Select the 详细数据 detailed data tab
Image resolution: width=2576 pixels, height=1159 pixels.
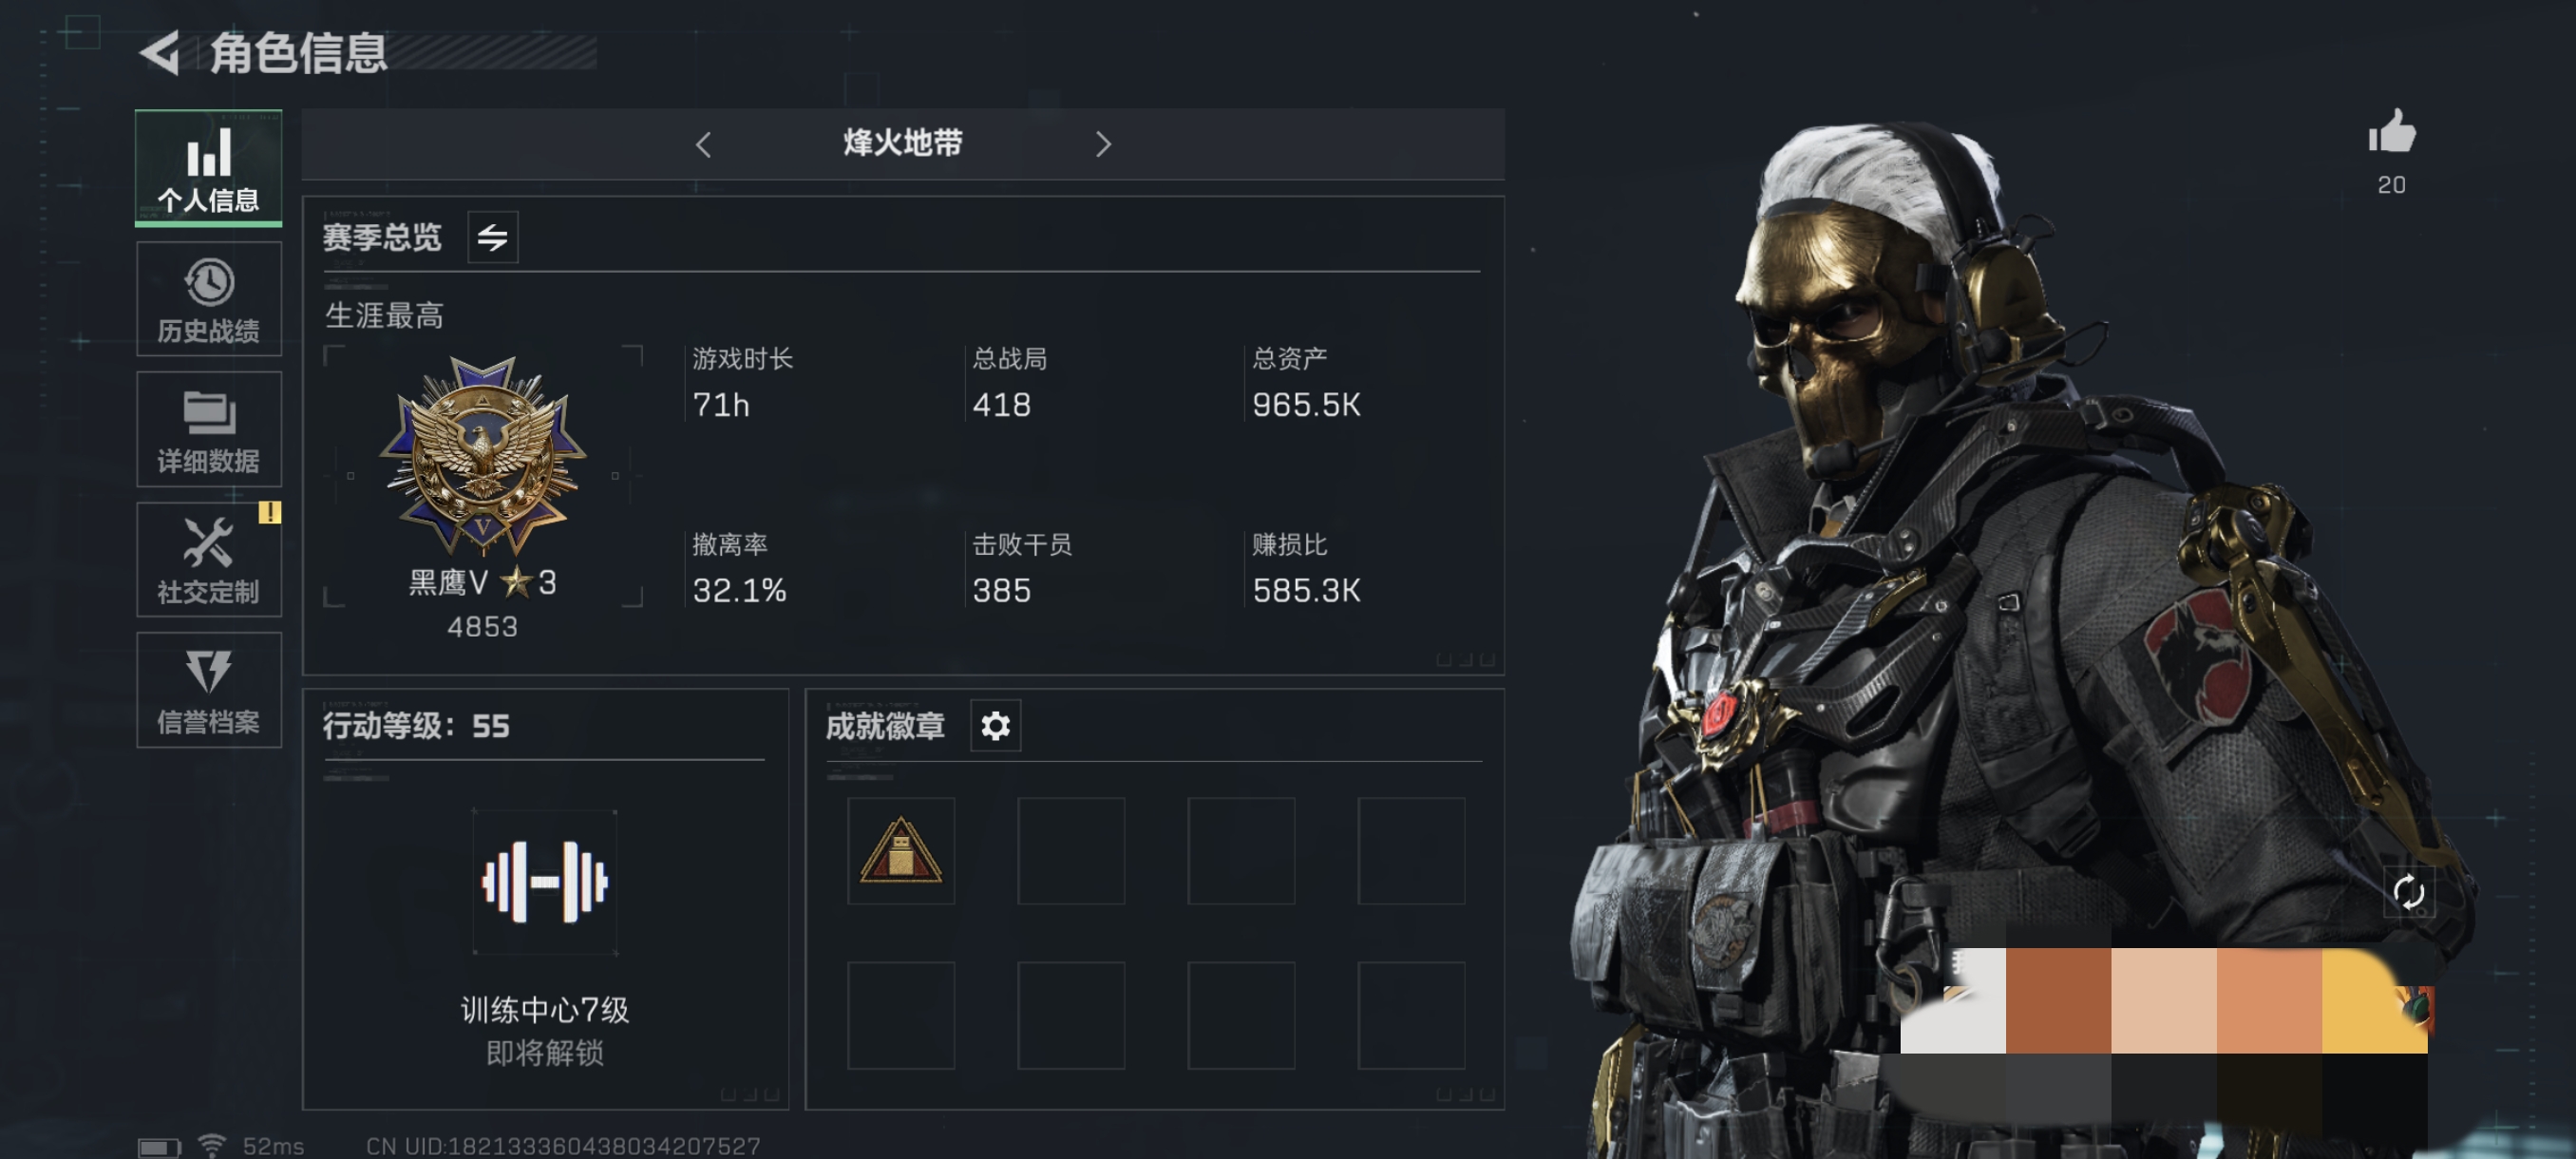(208, 429)
